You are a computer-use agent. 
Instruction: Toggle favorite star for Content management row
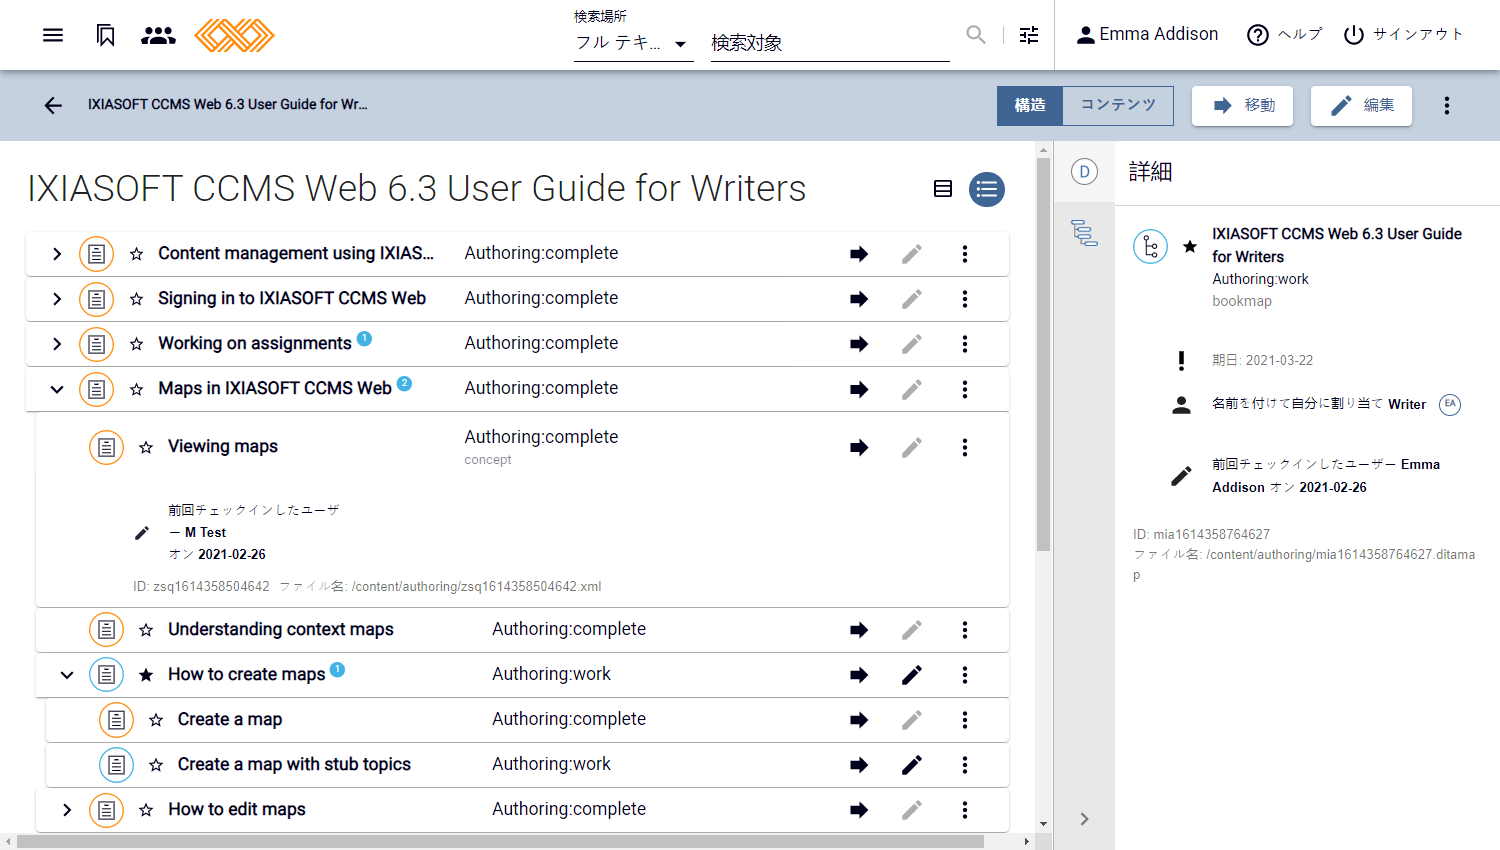[x=136, y=254]
